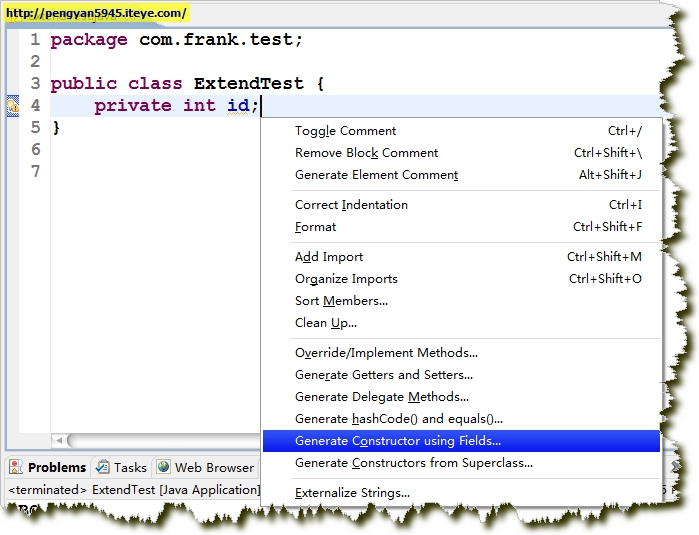
Task: Click the closing brace on line 5
Action: pos(56,128)
